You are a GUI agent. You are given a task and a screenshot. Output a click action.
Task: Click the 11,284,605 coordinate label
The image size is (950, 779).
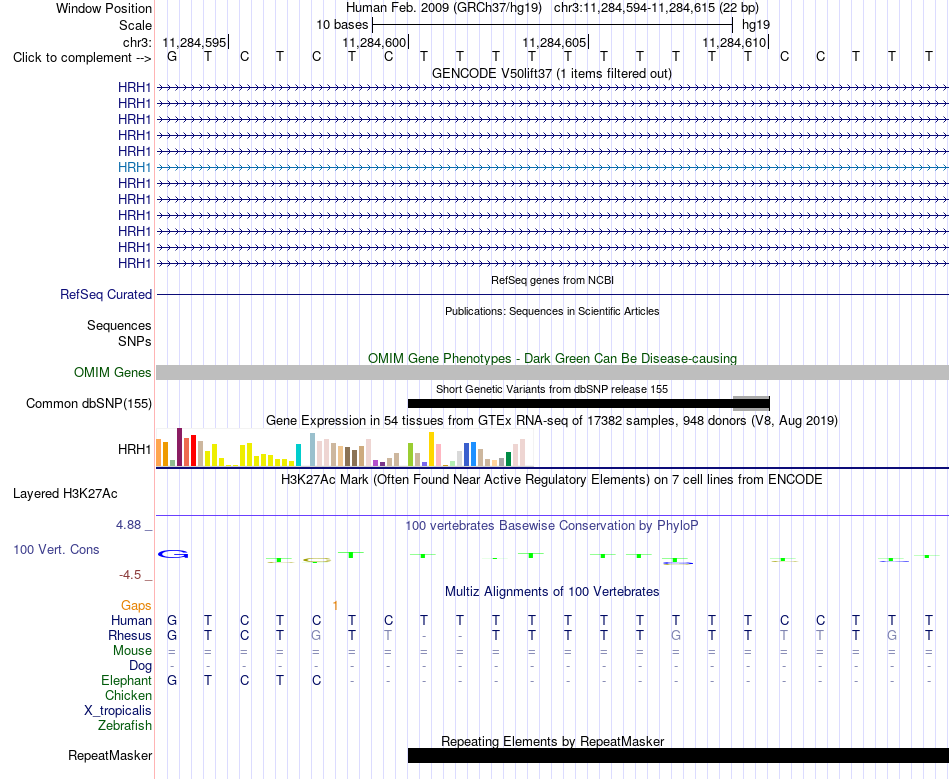coord(554,42)
